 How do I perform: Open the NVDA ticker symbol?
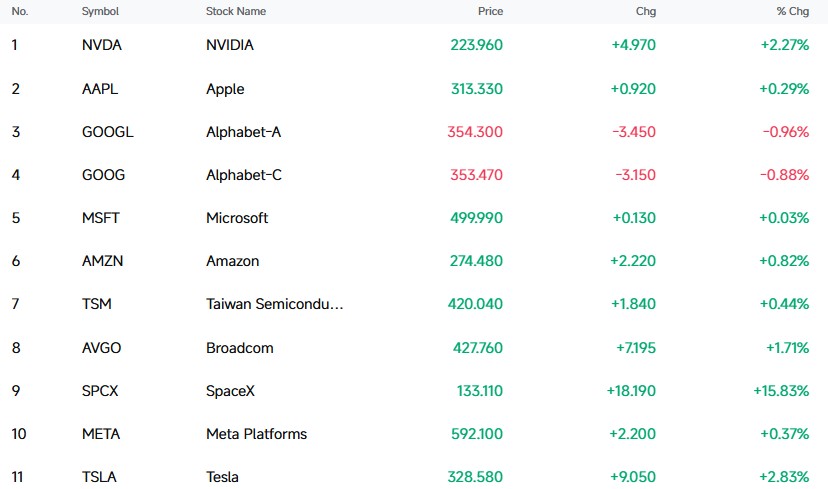[x=101, y=45]
